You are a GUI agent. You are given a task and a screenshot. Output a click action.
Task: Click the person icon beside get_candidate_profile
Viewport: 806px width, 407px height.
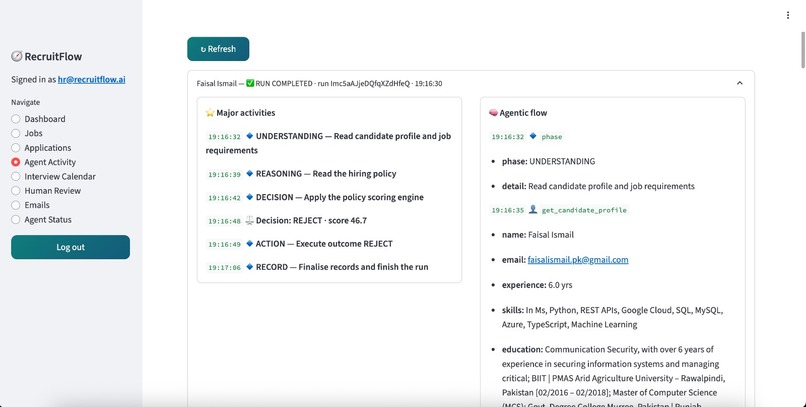[533, 210]
